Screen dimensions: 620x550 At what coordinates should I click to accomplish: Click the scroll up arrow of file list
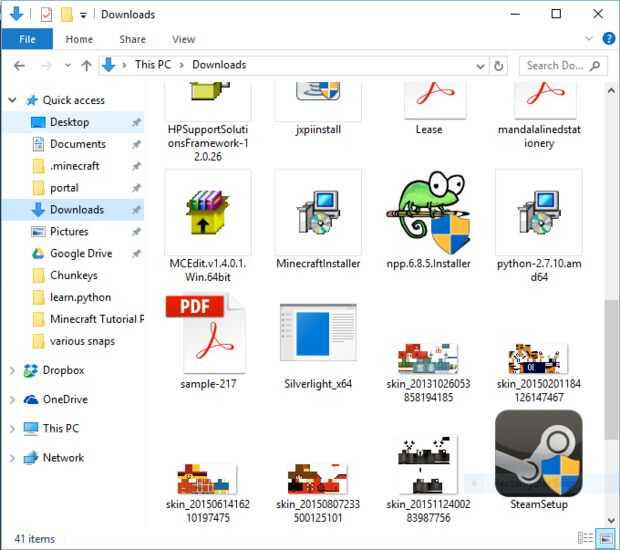pos(611,91)
